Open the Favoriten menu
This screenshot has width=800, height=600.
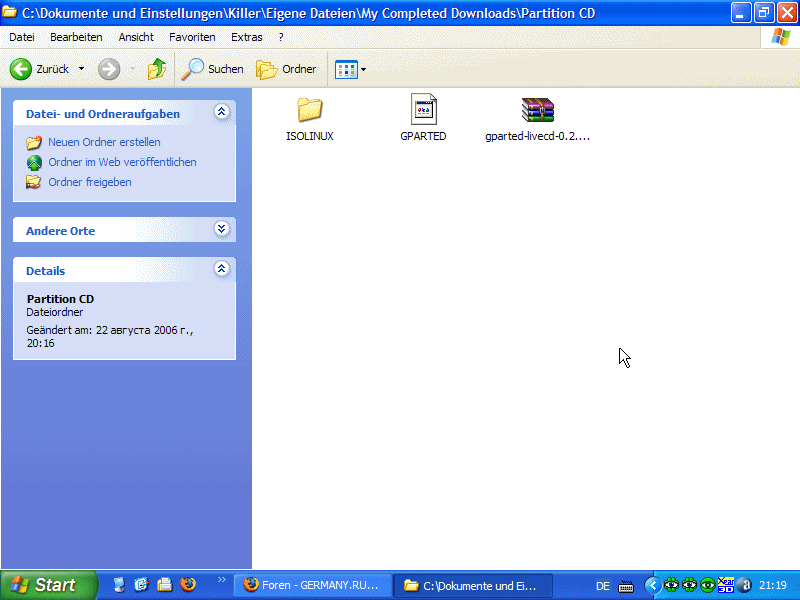pyautogui.click(x=192, y=37)
